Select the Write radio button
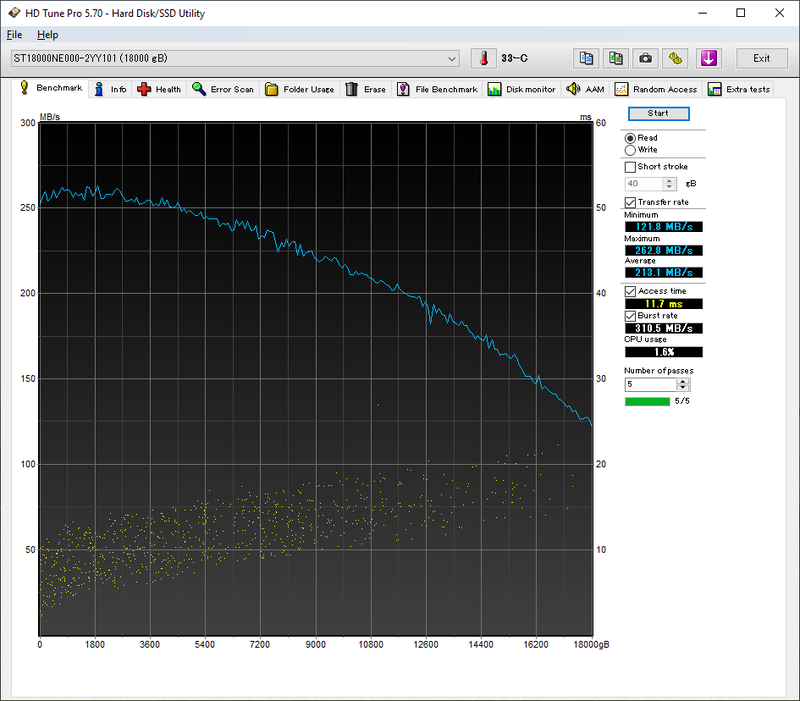The height and width of the screenshot is (701, 800). 630,150
